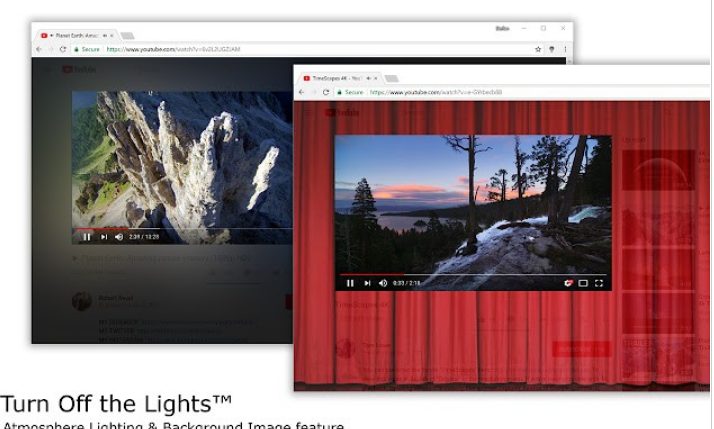
Task: Reload page in the front Chrome window
Action: coord(326,92)
